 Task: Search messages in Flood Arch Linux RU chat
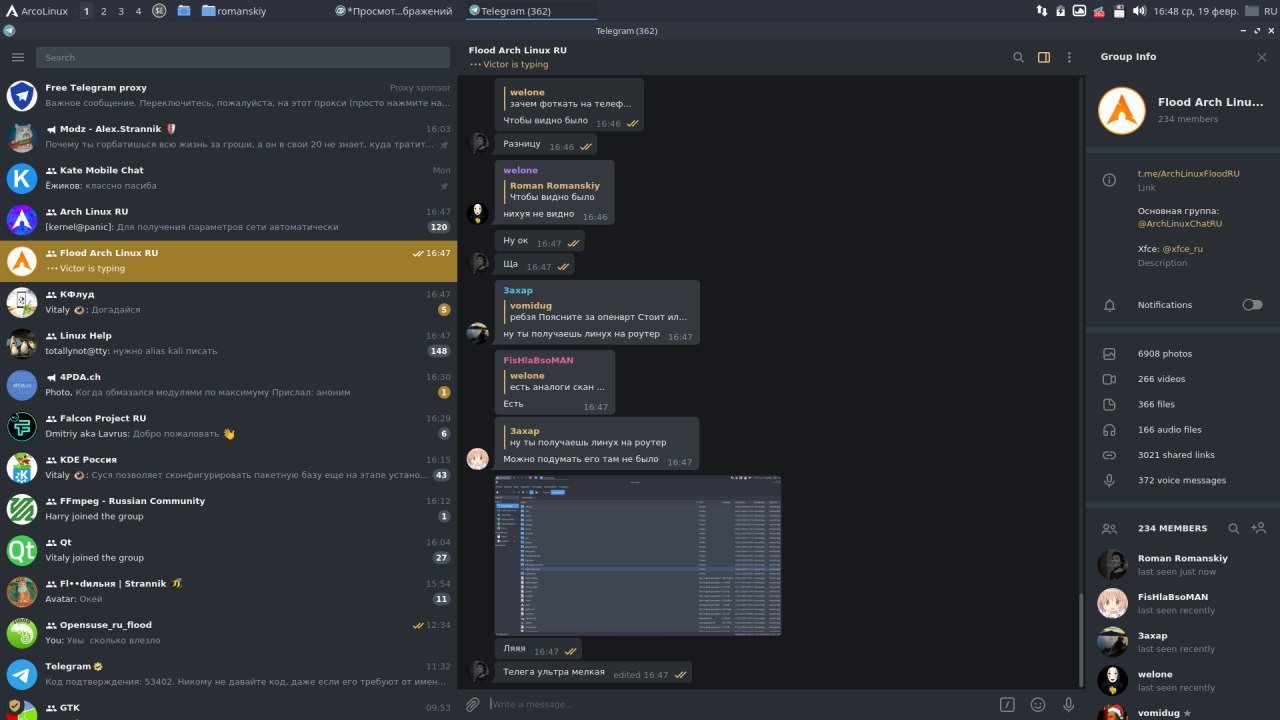point(1018,57)
